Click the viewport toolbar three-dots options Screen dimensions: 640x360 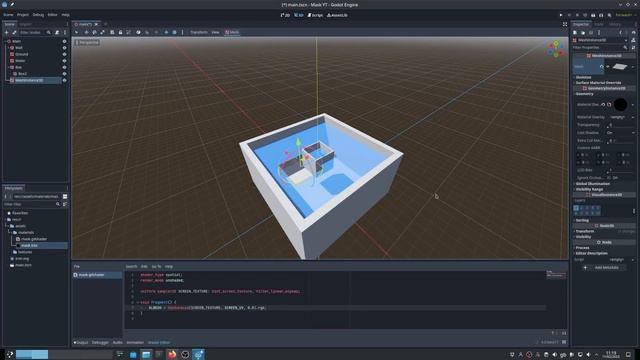coord(182,32)
